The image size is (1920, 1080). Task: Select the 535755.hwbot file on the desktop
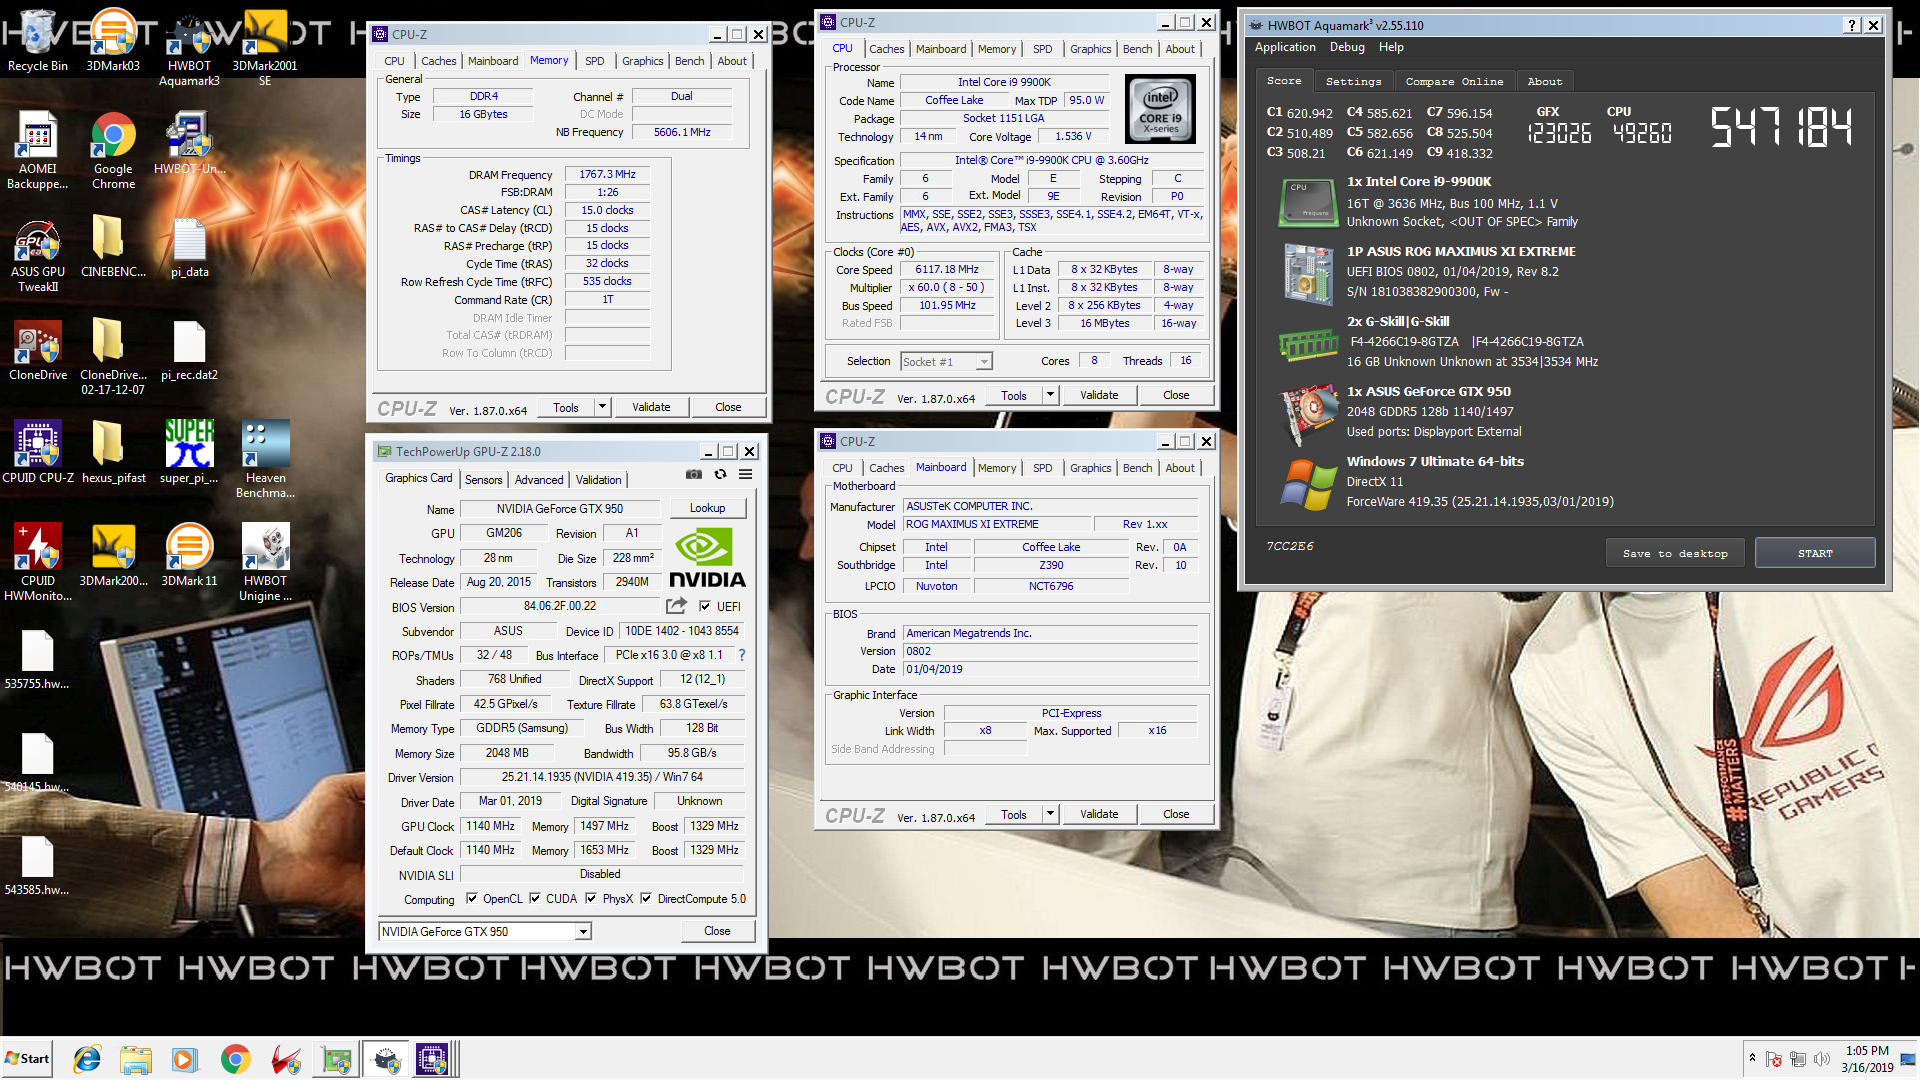(x=37, y=660)
